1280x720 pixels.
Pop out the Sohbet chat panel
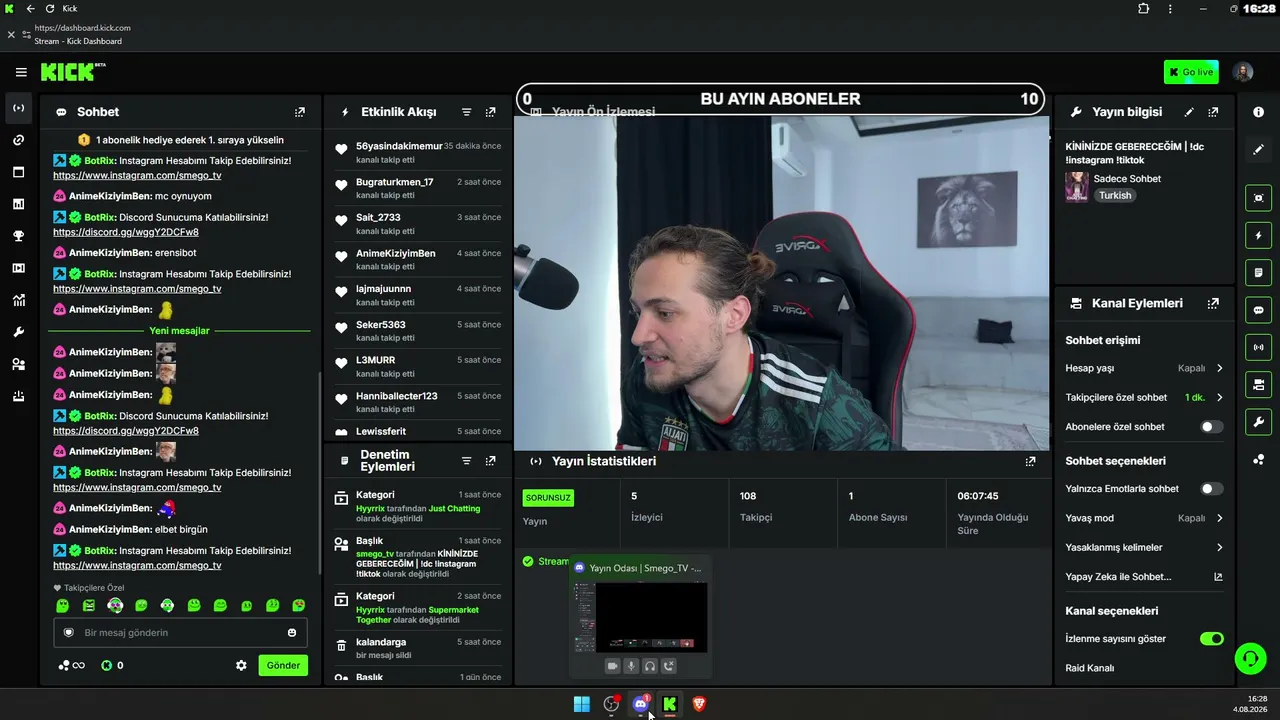[300, 112]
